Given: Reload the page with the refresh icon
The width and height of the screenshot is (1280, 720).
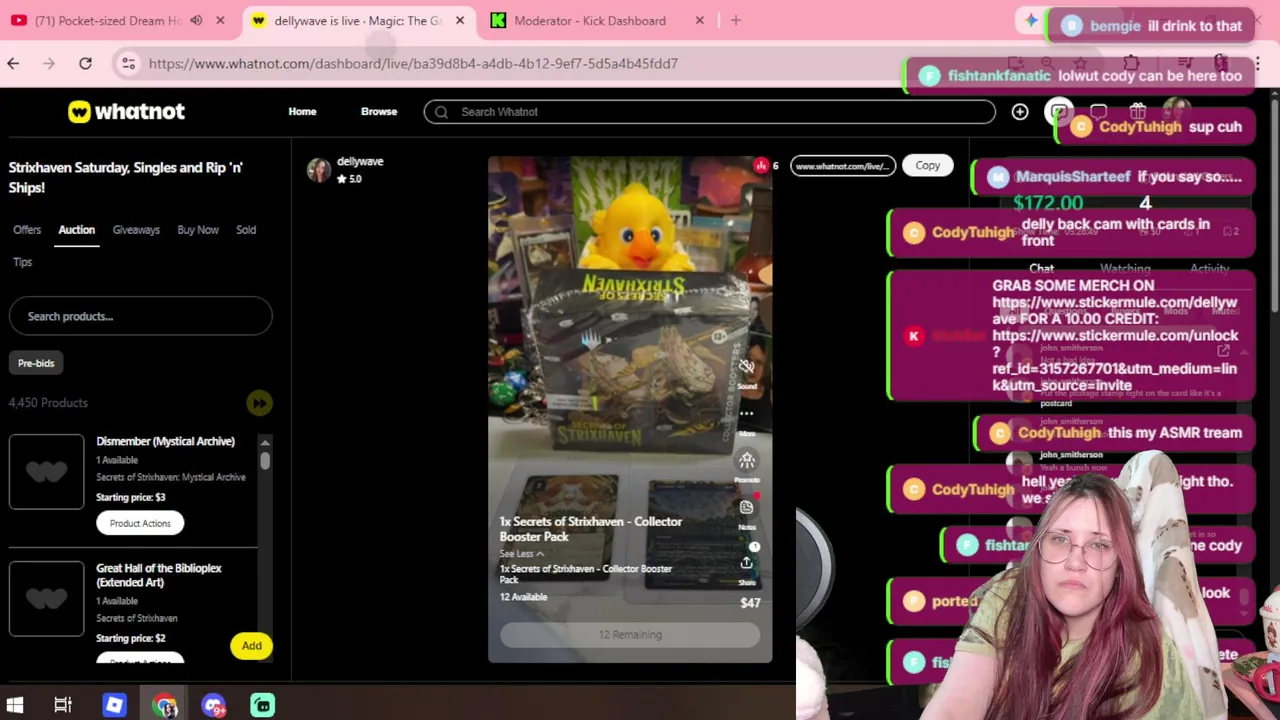Looking at the screenshot, I should [x=85, y=64].
